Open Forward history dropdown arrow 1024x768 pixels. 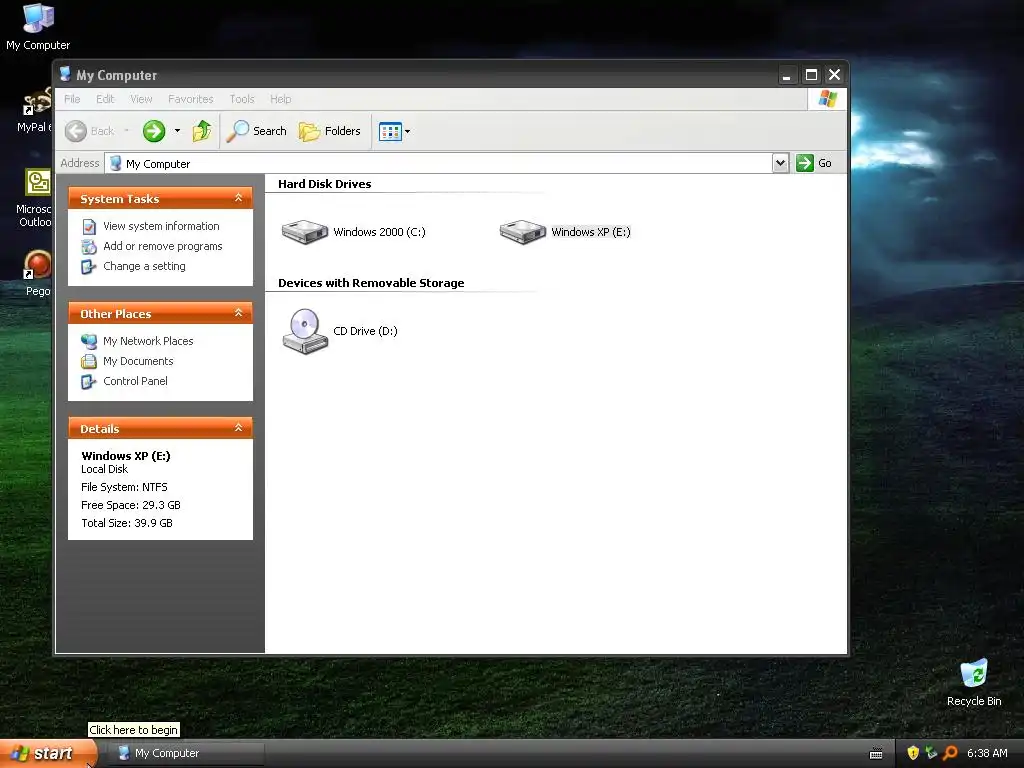(177, 131)
